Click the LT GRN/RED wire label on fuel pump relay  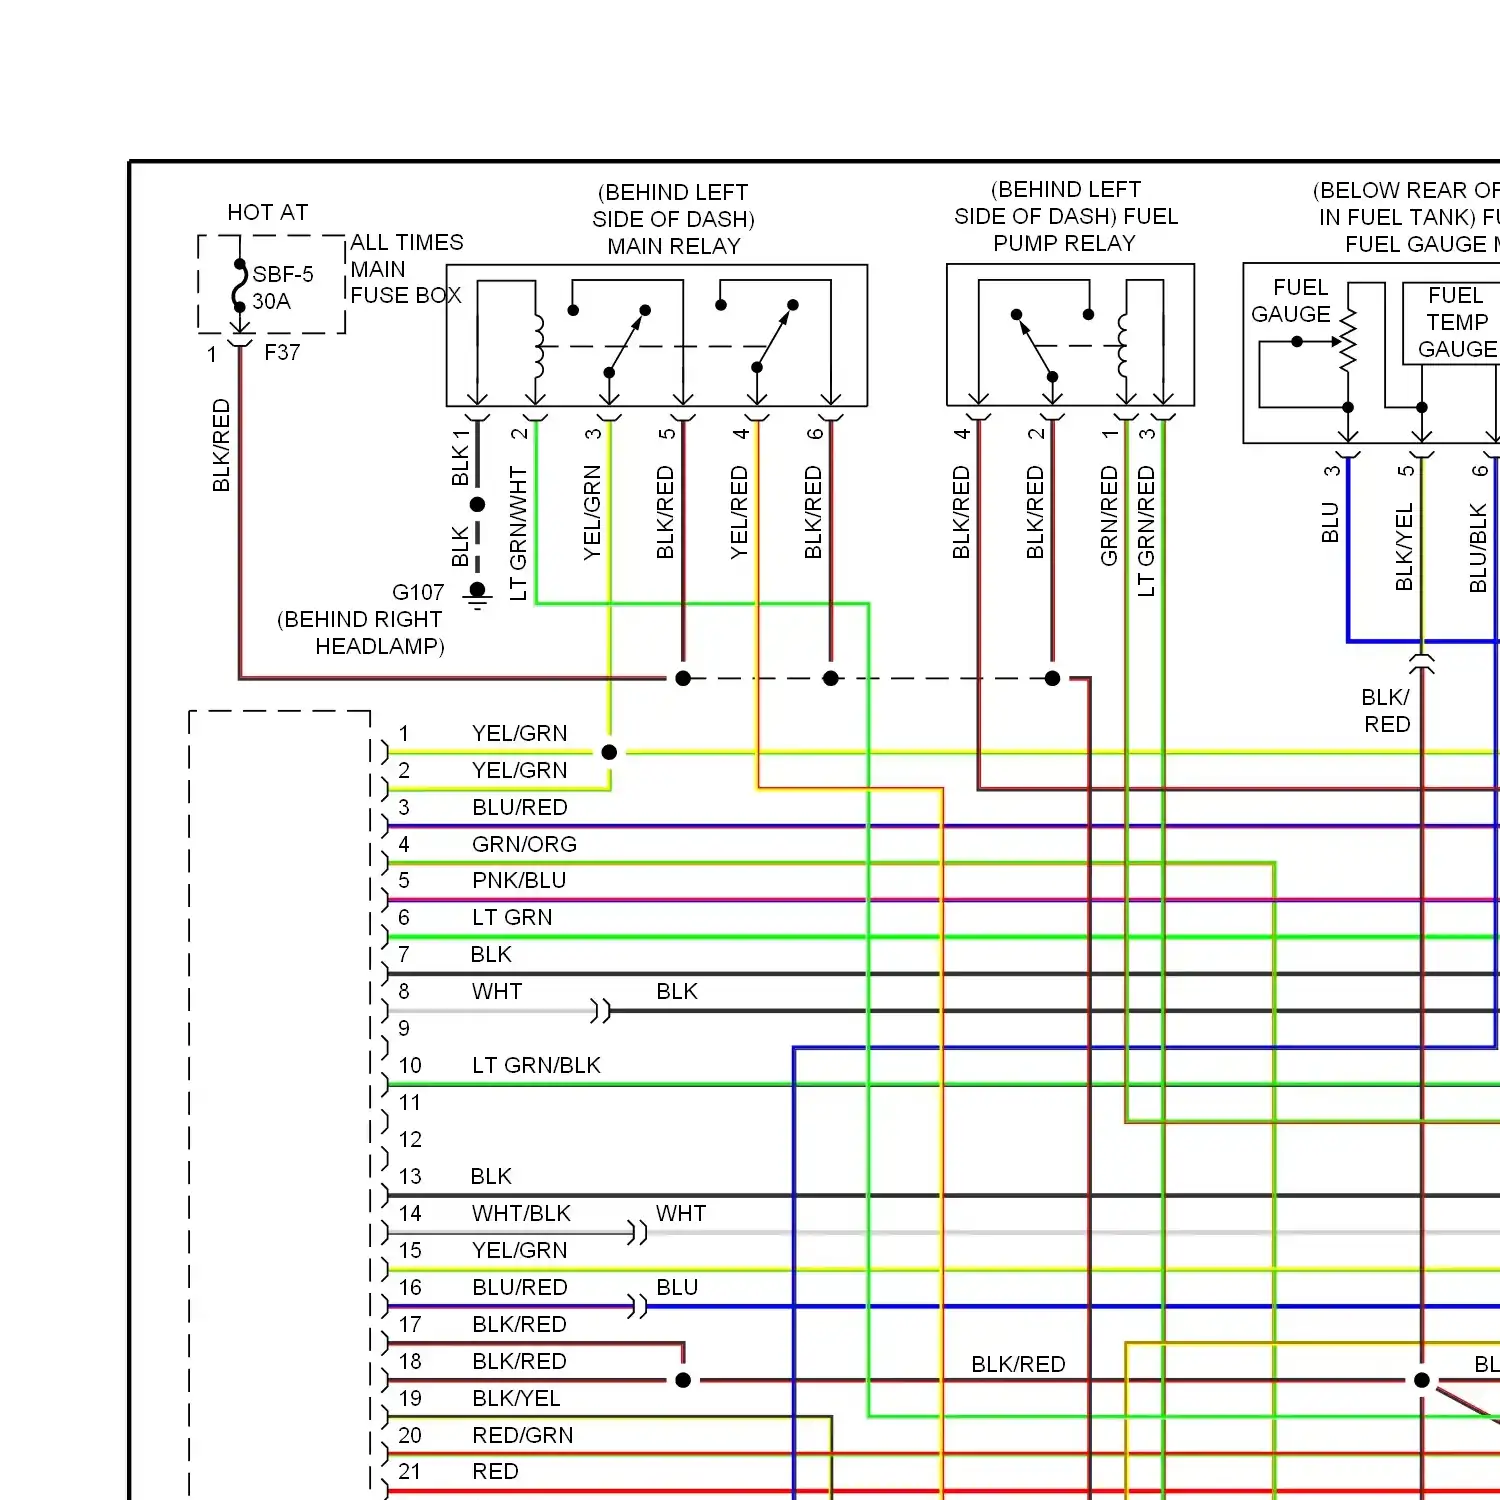pos(1146,531)
